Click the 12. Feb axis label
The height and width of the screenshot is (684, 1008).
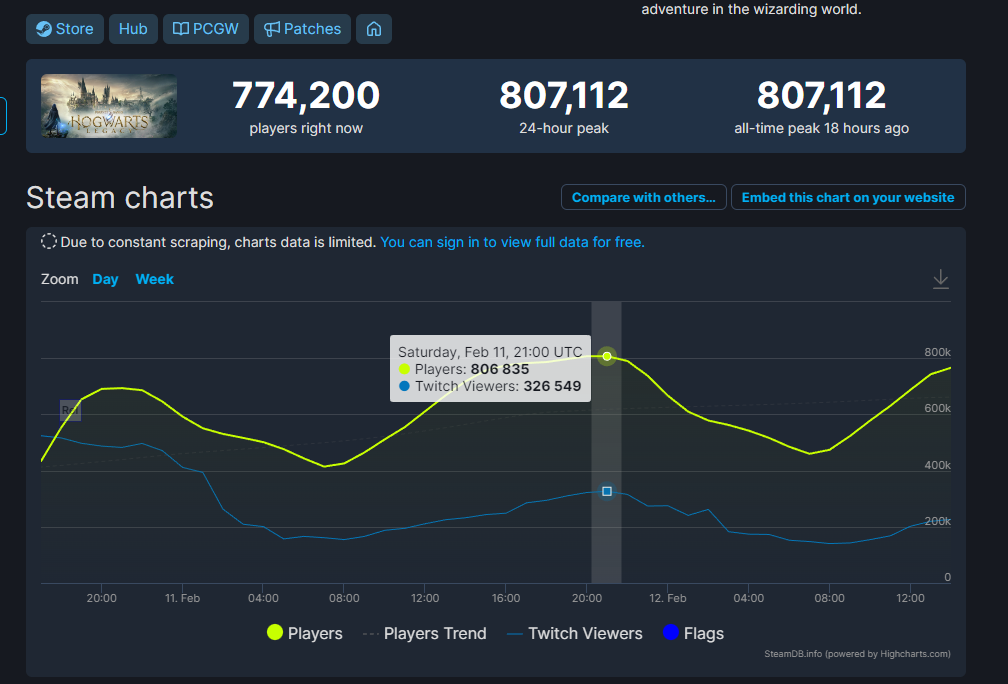click(668, 598)
